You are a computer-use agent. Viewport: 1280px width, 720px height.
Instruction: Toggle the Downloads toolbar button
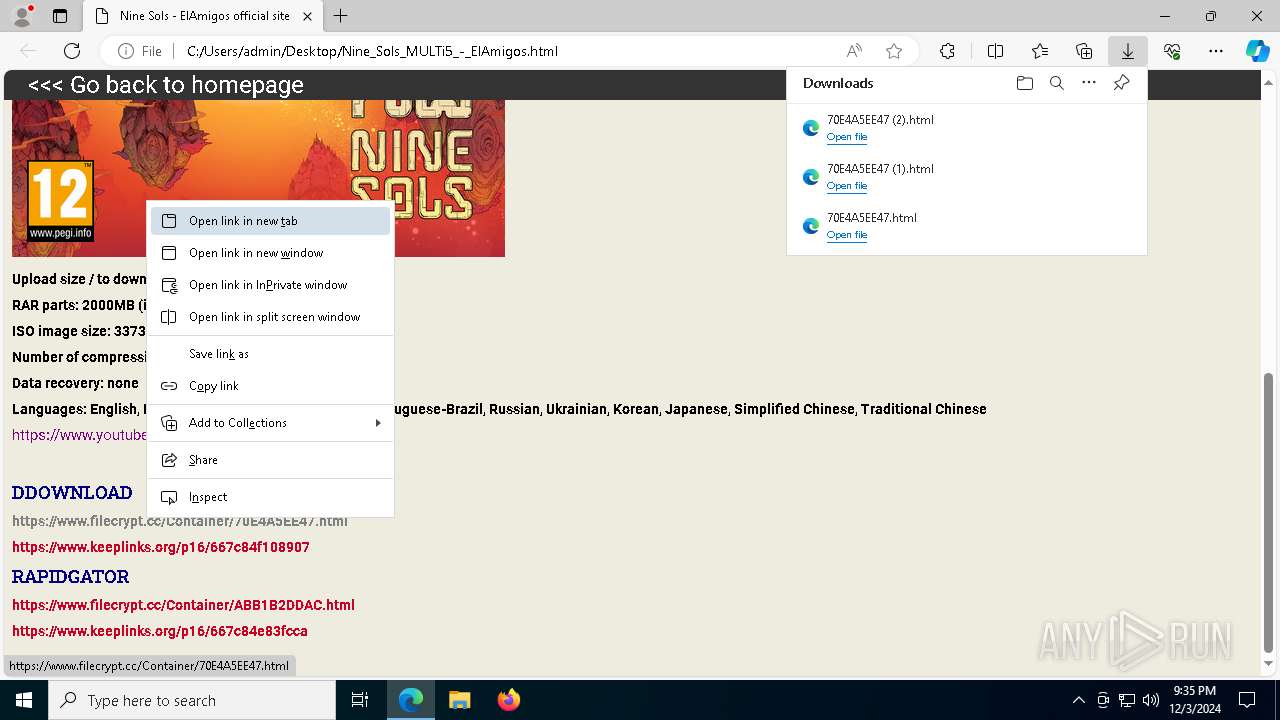coord(1127,51)
